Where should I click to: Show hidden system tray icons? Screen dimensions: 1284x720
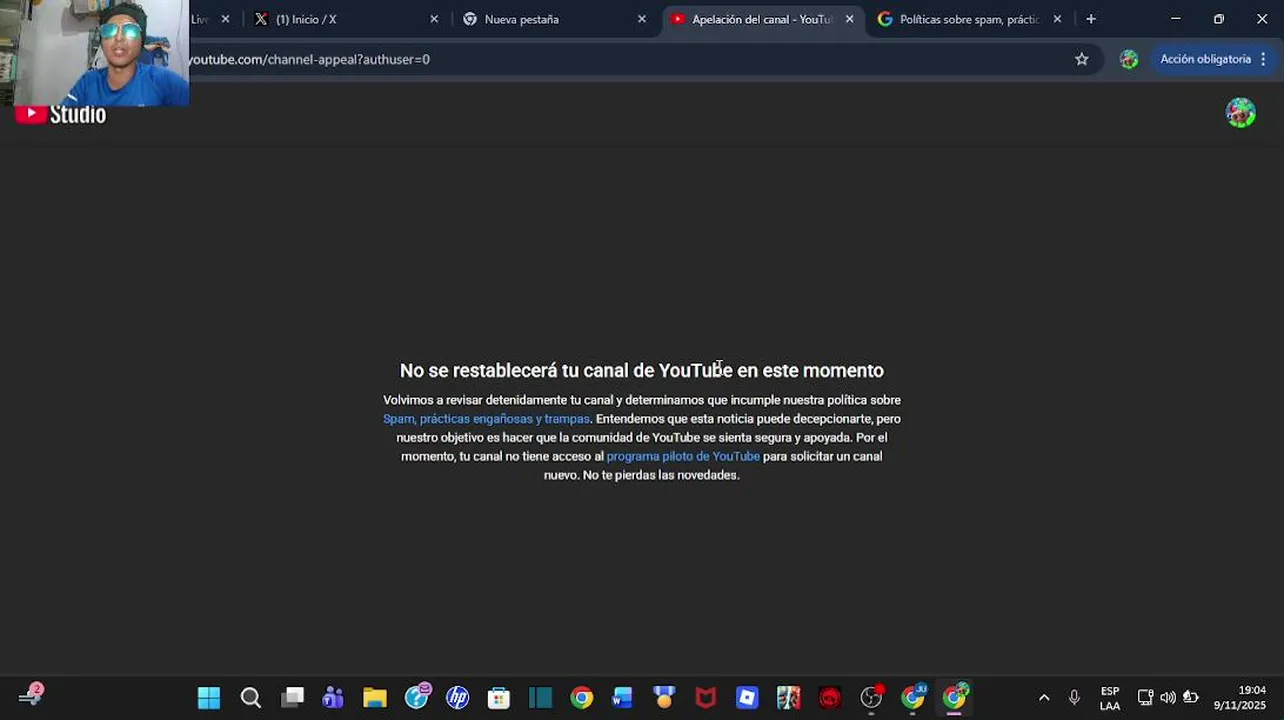[1044, 698]
